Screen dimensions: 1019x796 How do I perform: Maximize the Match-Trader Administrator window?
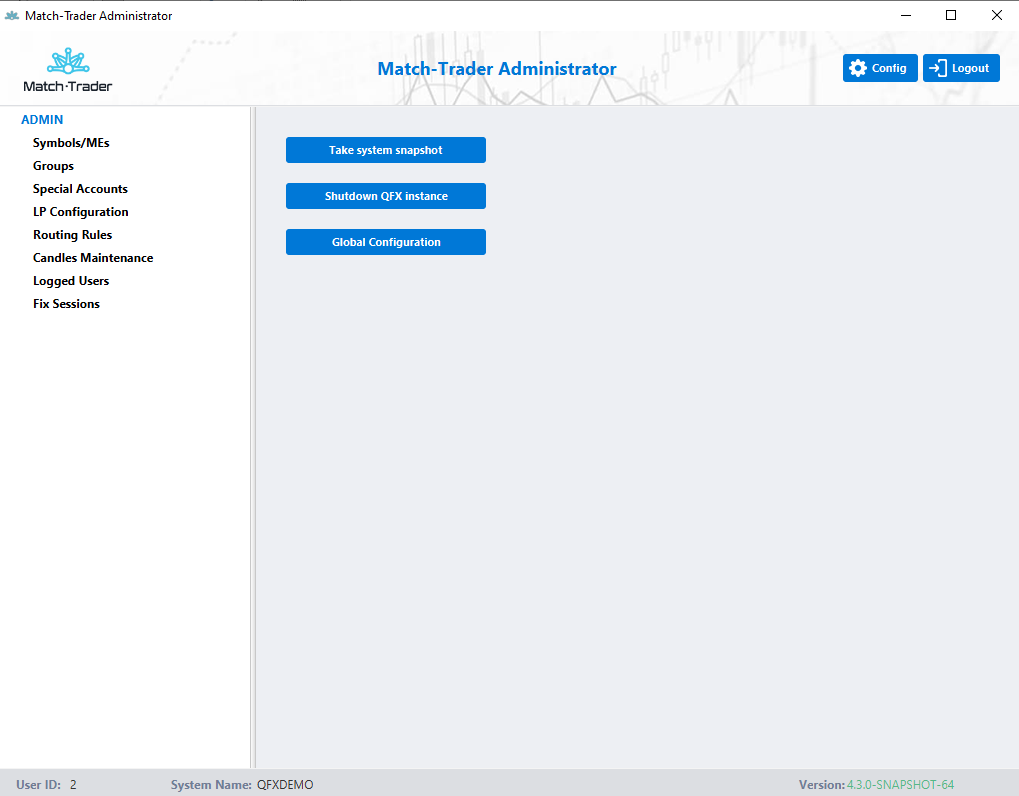coord(951,16)
